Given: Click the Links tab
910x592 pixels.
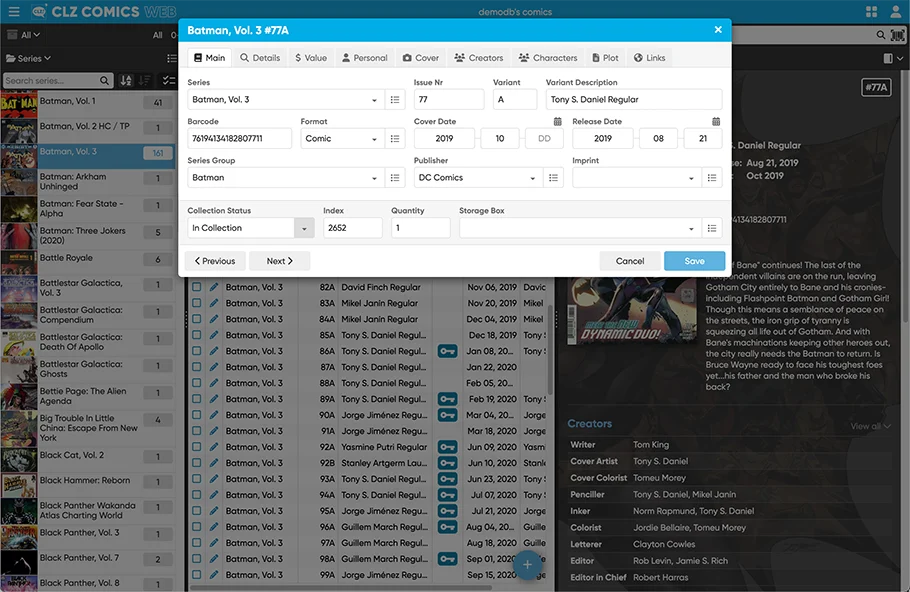Looking at the screenshot, I should click(x=649, y=58).
